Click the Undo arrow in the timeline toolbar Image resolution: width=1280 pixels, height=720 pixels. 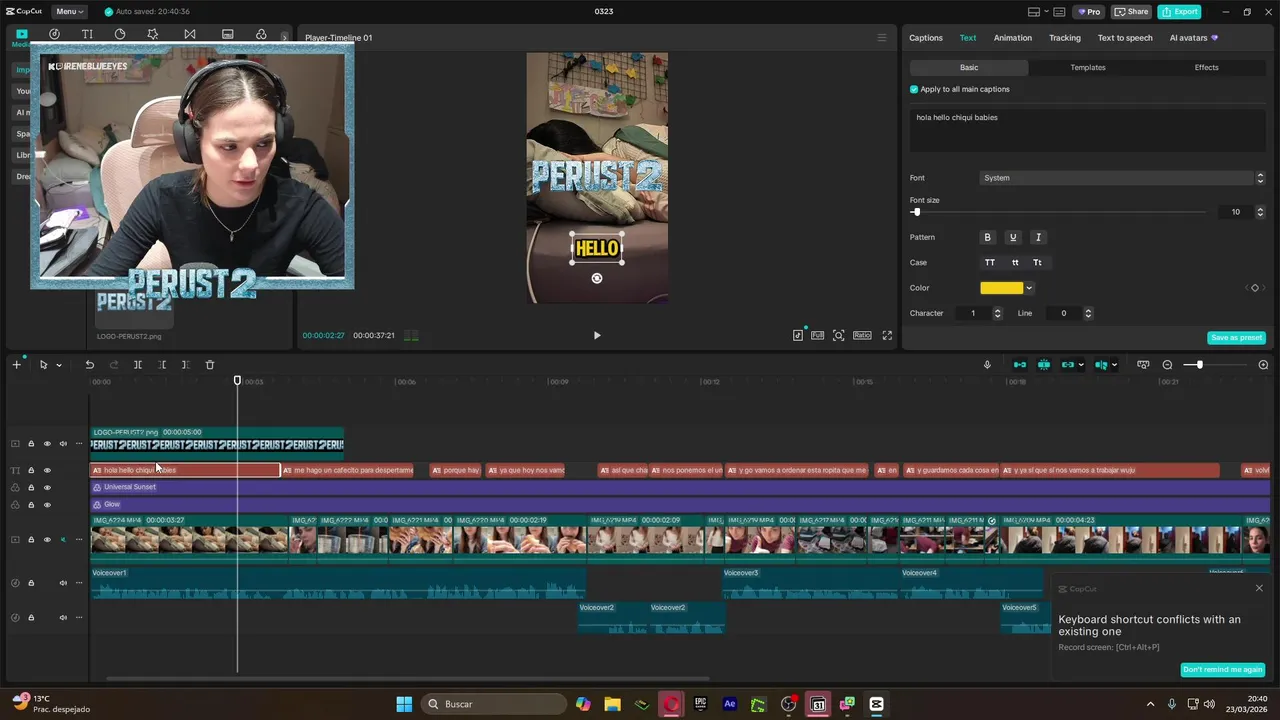click(x=89, y=365)
